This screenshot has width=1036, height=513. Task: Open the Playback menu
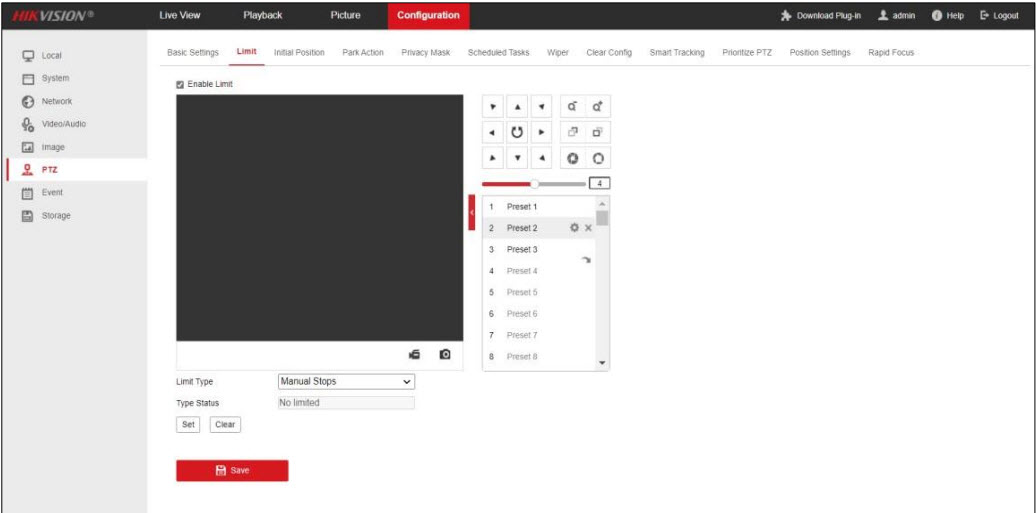point(262,15)
